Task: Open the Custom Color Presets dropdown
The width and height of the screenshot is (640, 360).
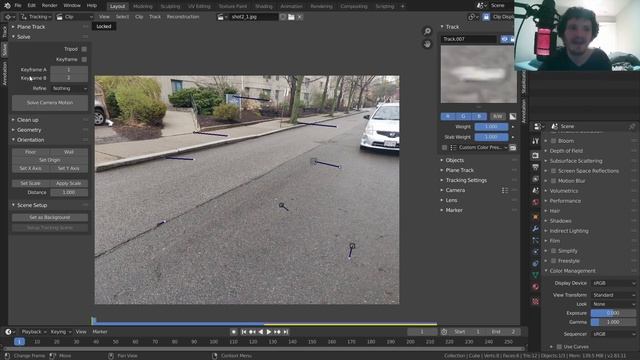Action: click(479, 148)
